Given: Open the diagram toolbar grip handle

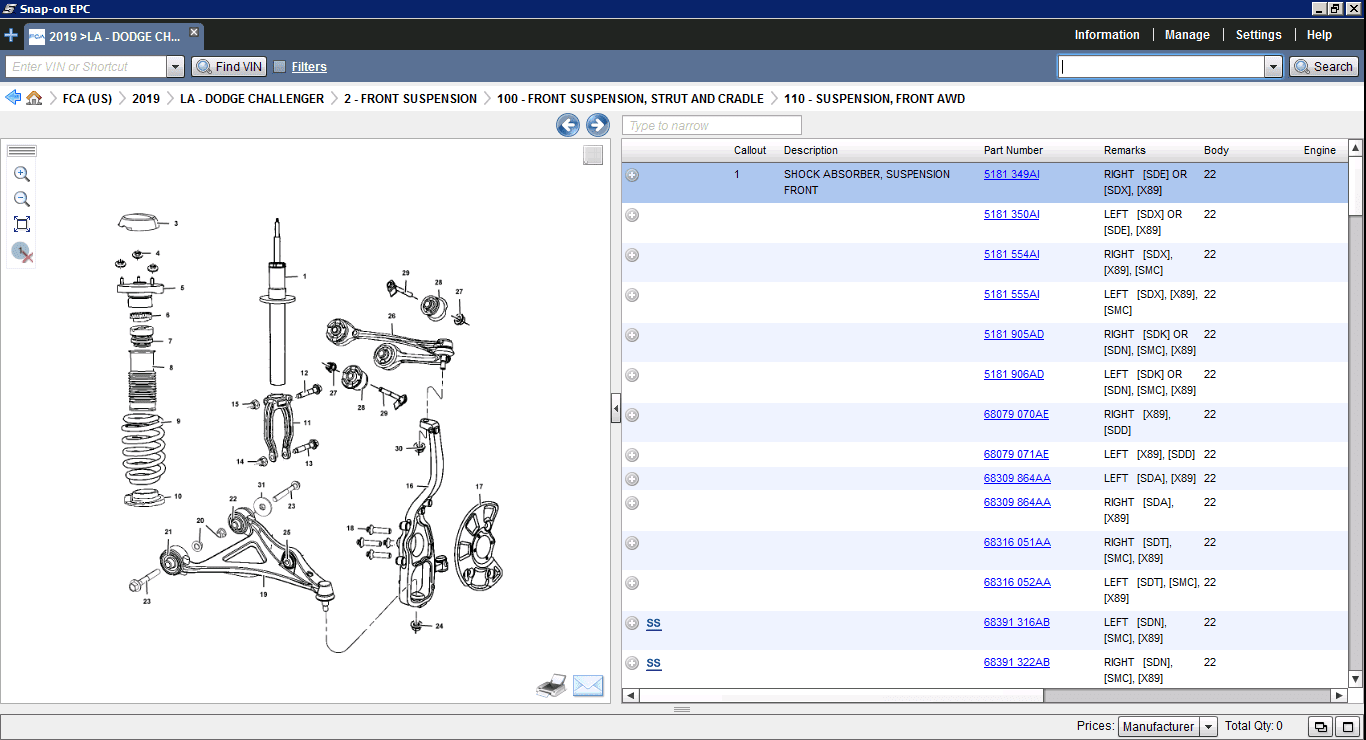Looking at the screenshot, I should point(22,151).
